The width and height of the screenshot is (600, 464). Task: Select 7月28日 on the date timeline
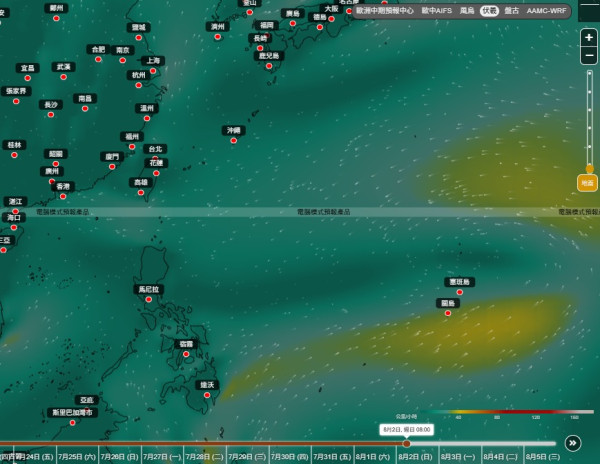[204, 457]
